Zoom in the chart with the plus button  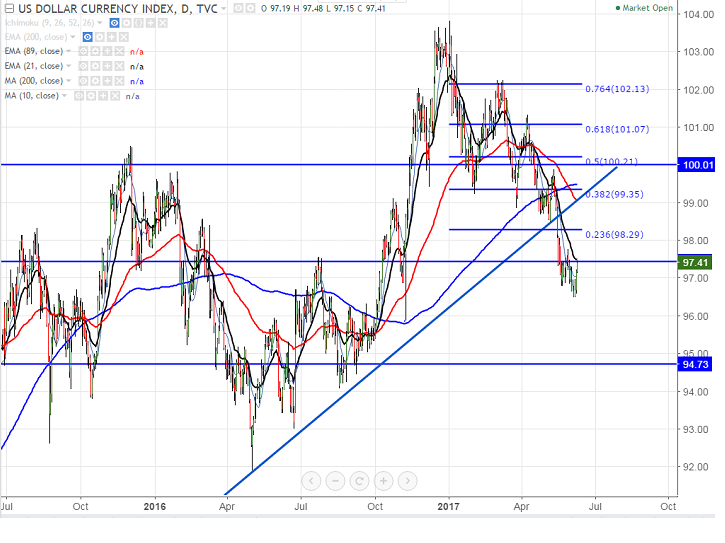tap(383, 481)
